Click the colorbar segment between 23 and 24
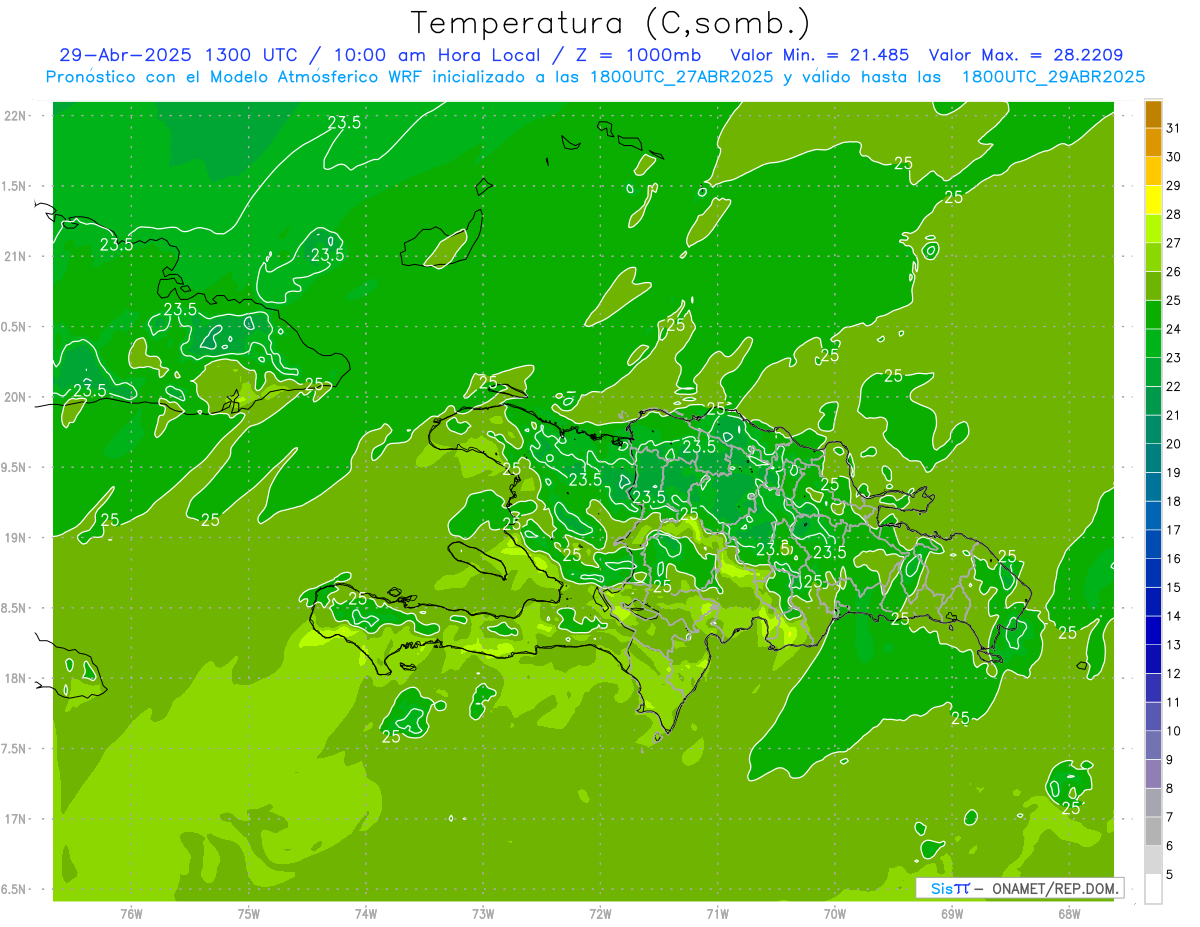 [1153, 344]
